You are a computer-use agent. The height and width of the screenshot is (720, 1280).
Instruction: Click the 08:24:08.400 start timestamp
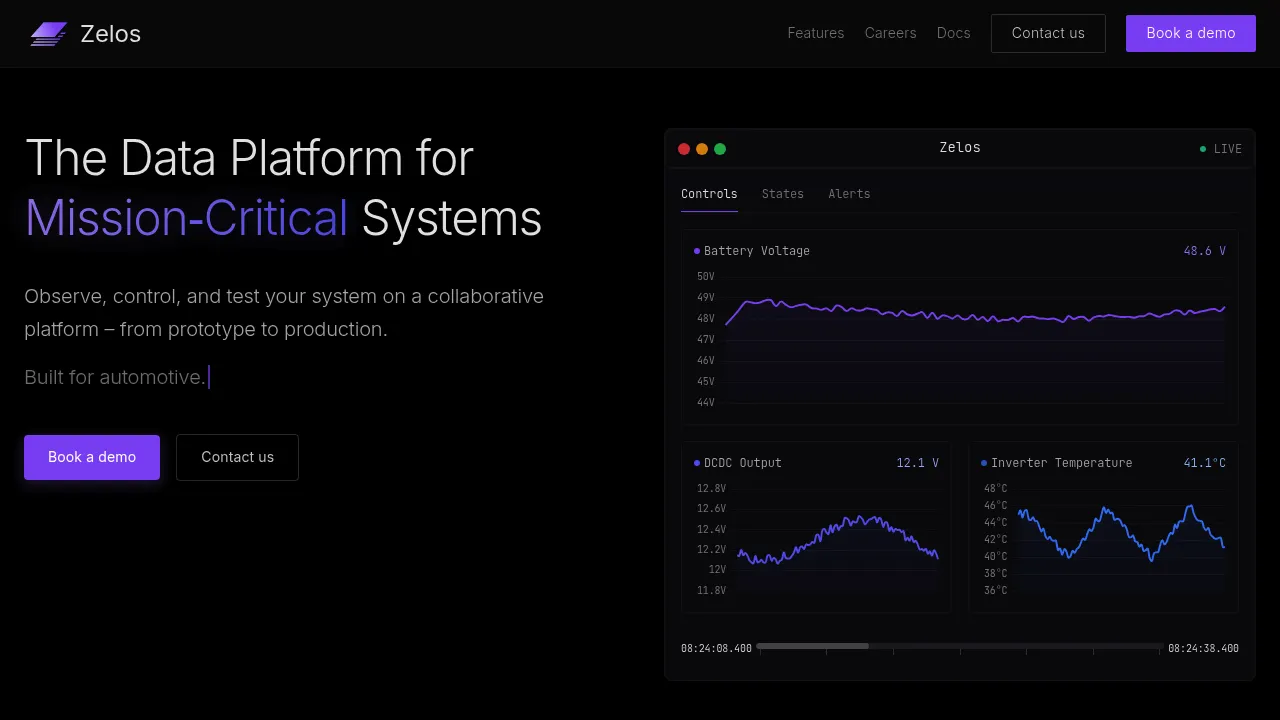coord(716,649)
